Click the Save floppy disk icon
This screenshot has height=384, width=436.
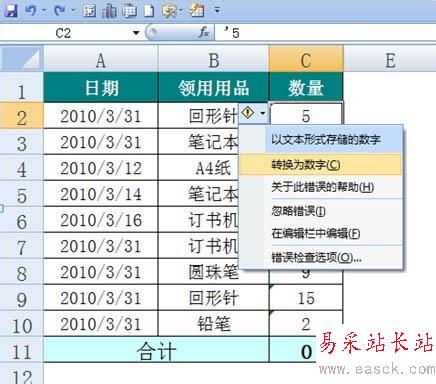(11, 10)
